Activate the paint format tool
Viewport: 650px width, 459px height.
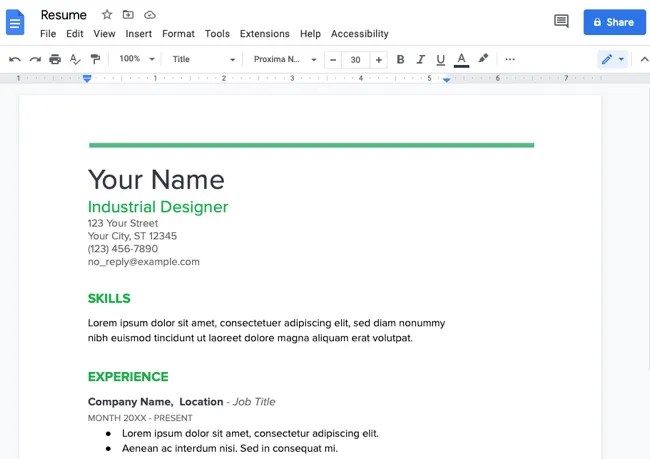pos(95,59)
